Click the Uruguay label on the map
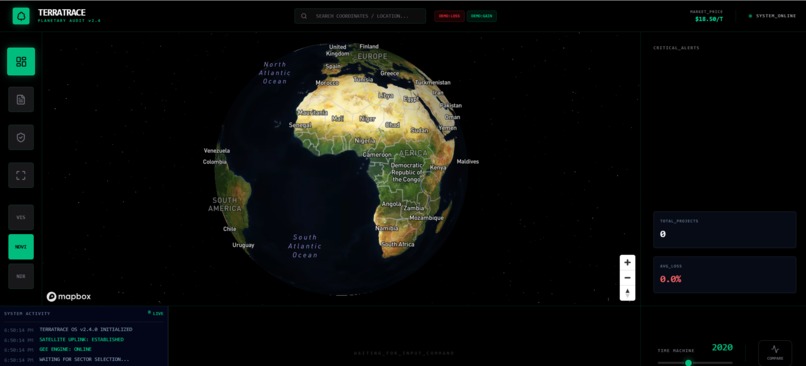This screenshot has width=806, height=366. coord(243,245)
